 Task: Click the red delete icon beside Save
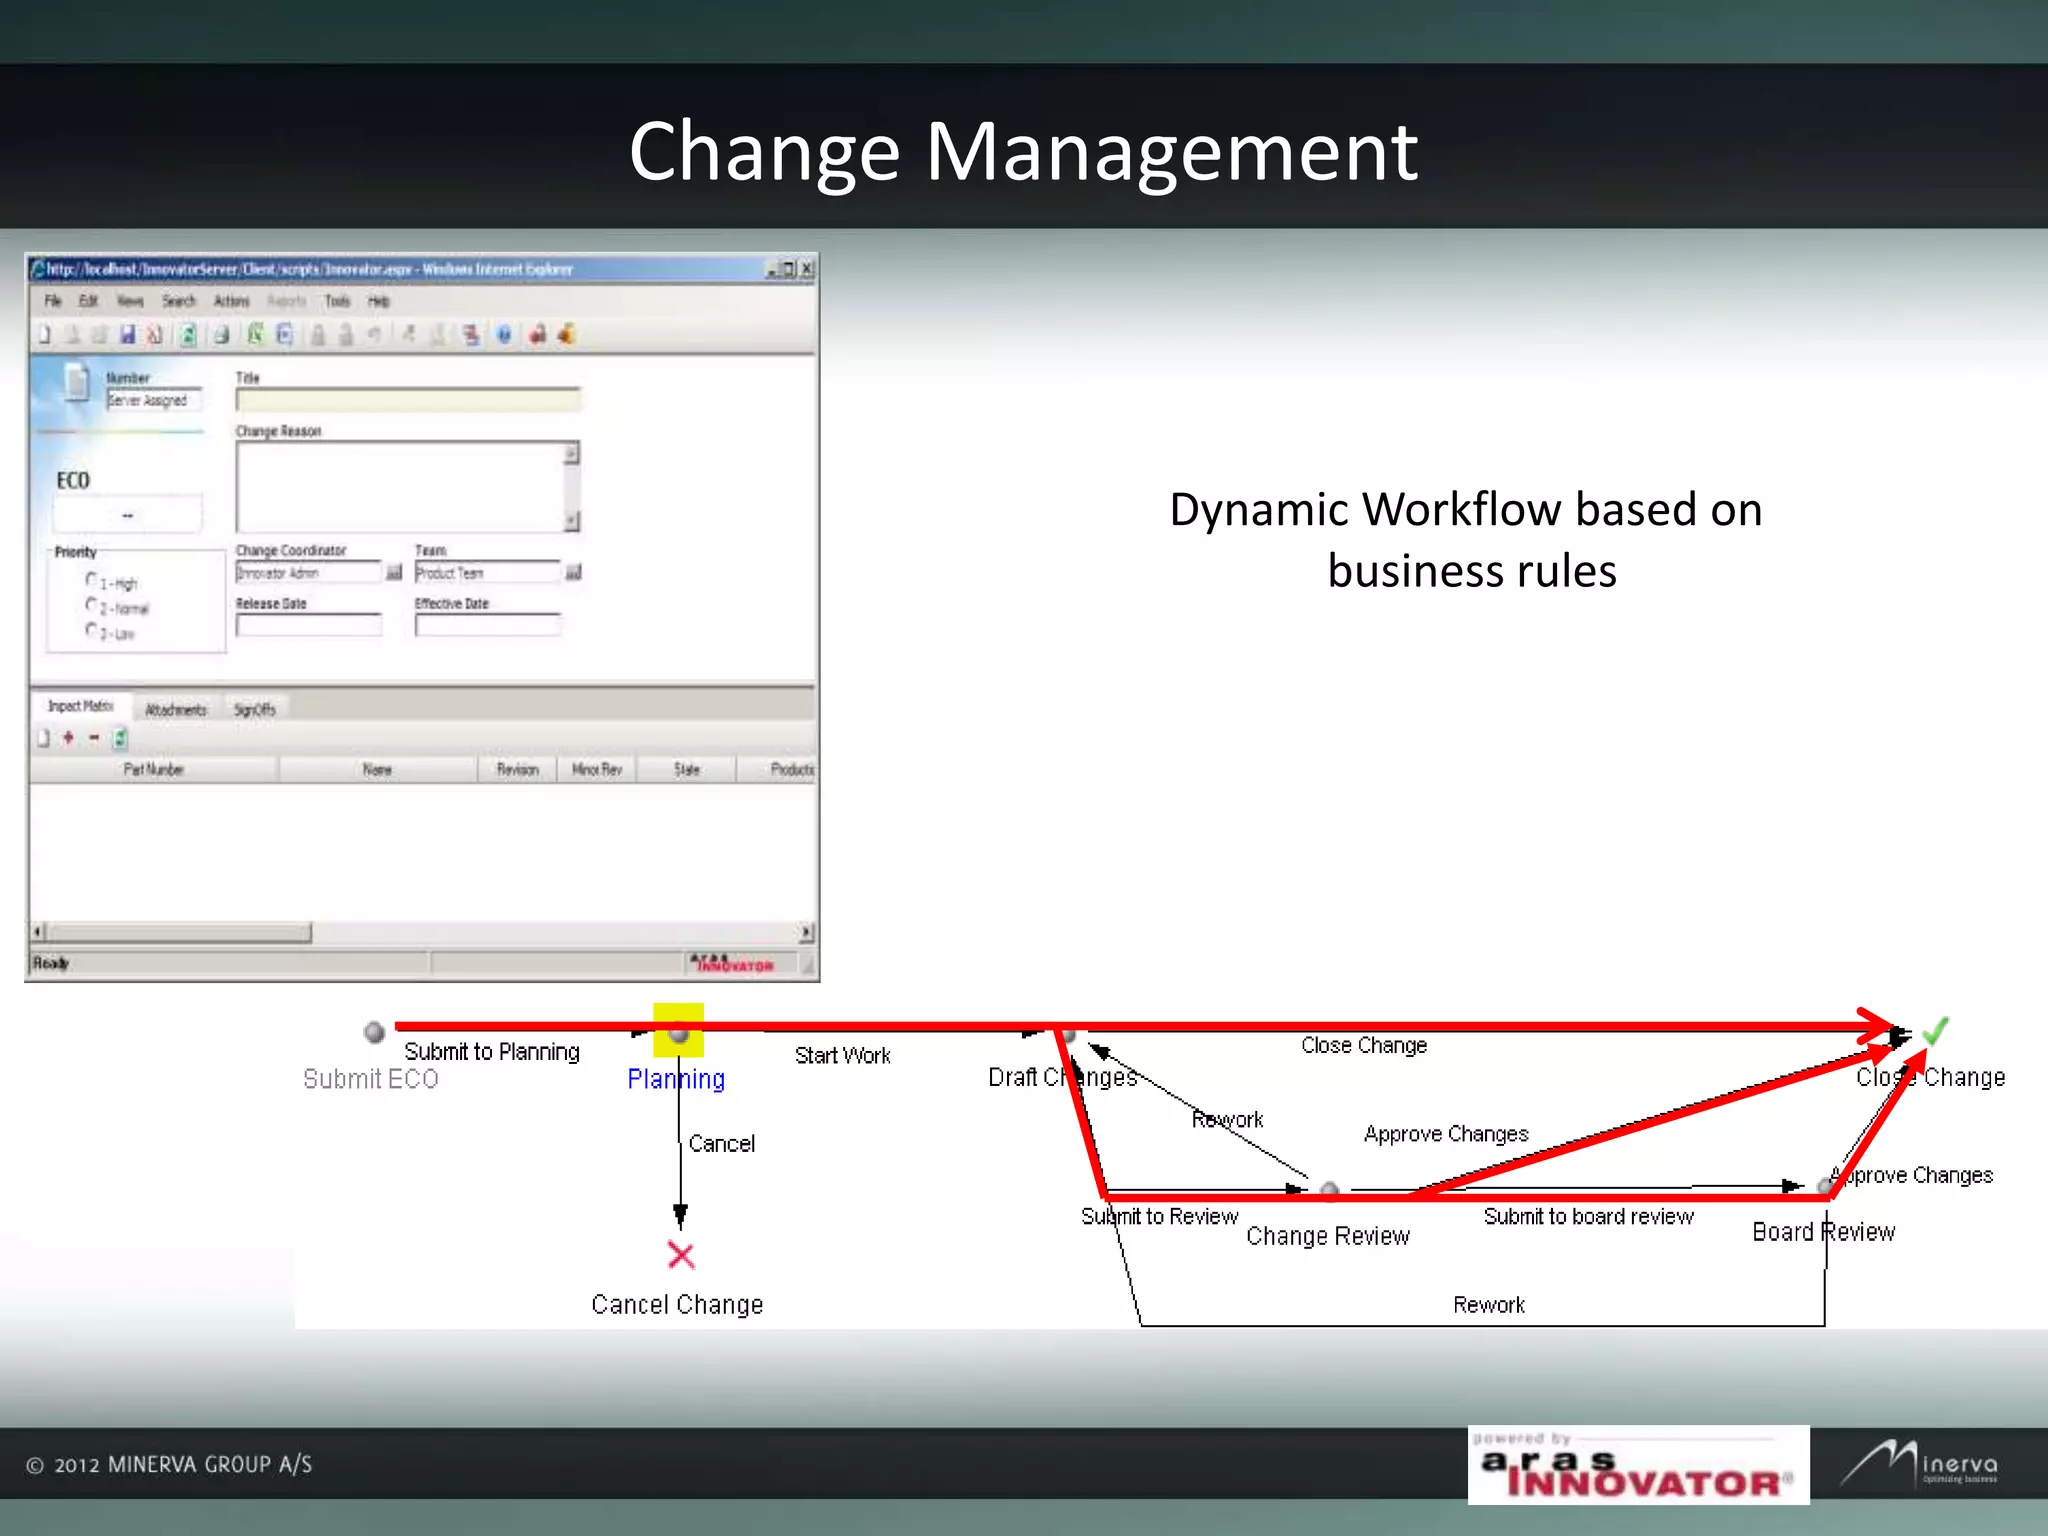tap(155, 335)
